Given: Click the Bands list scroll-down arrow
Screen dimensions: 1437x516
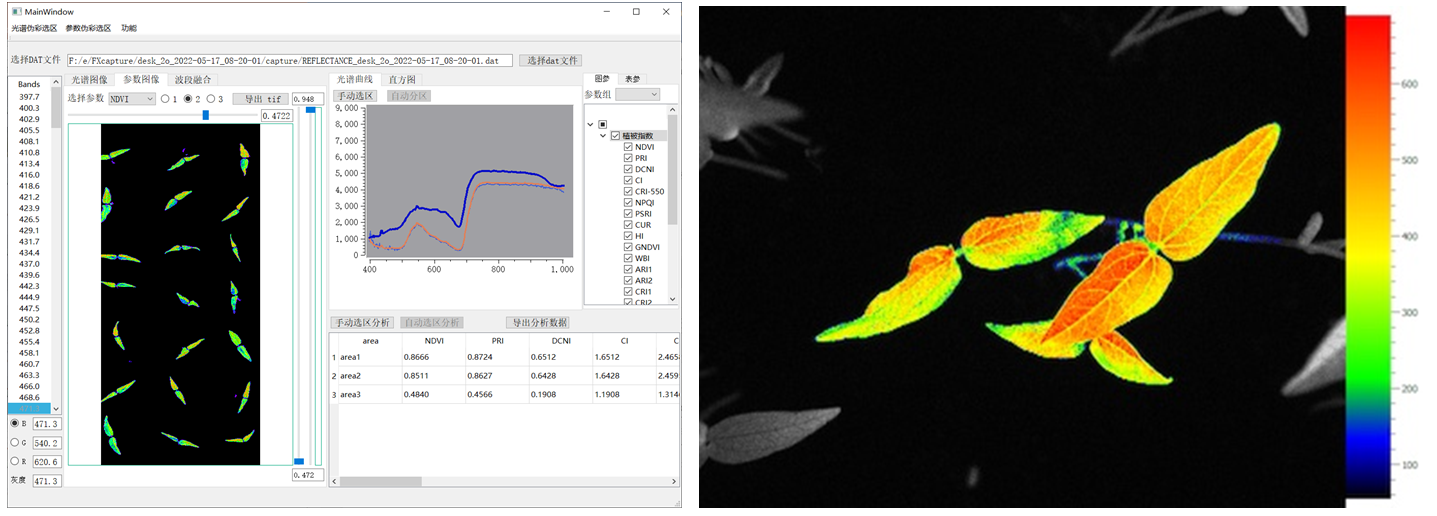Looking at the screenshot, I should 56,408.
